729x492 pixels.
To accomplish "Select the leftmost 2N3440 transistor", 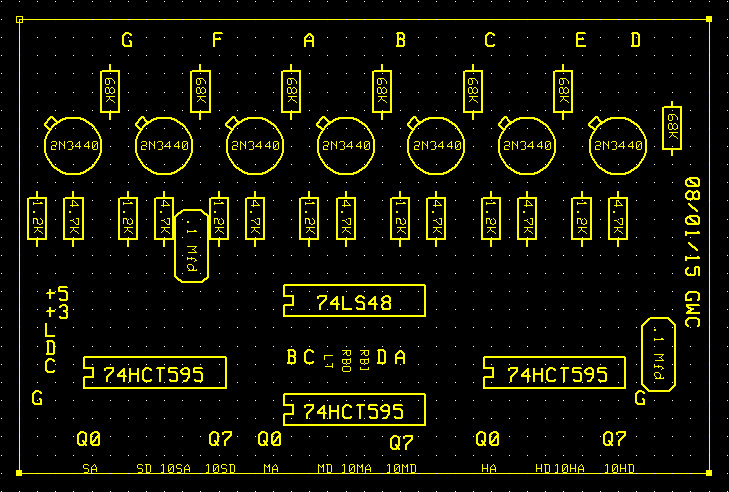I will point(72,146).
